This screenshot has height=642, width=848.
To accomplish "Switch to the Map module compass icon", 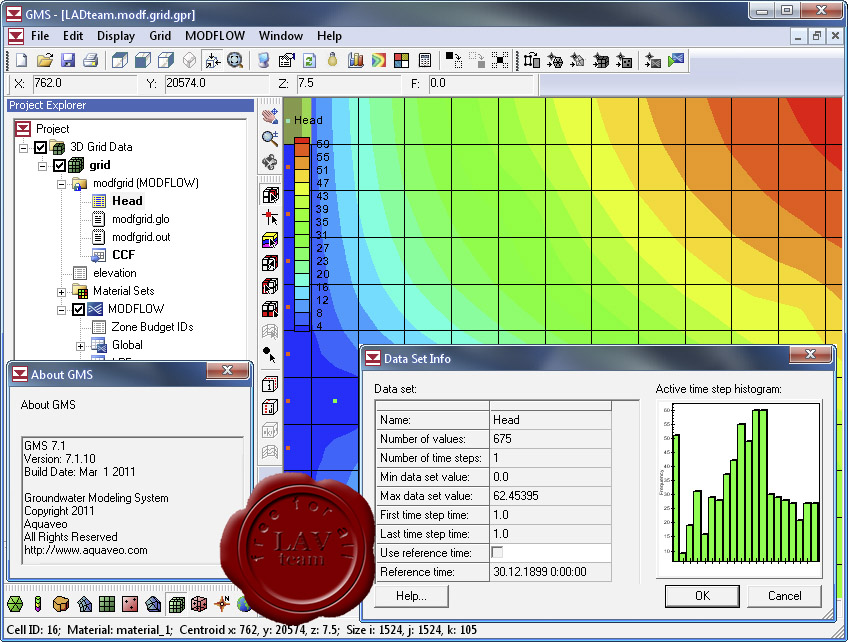I will coord(222,604).
